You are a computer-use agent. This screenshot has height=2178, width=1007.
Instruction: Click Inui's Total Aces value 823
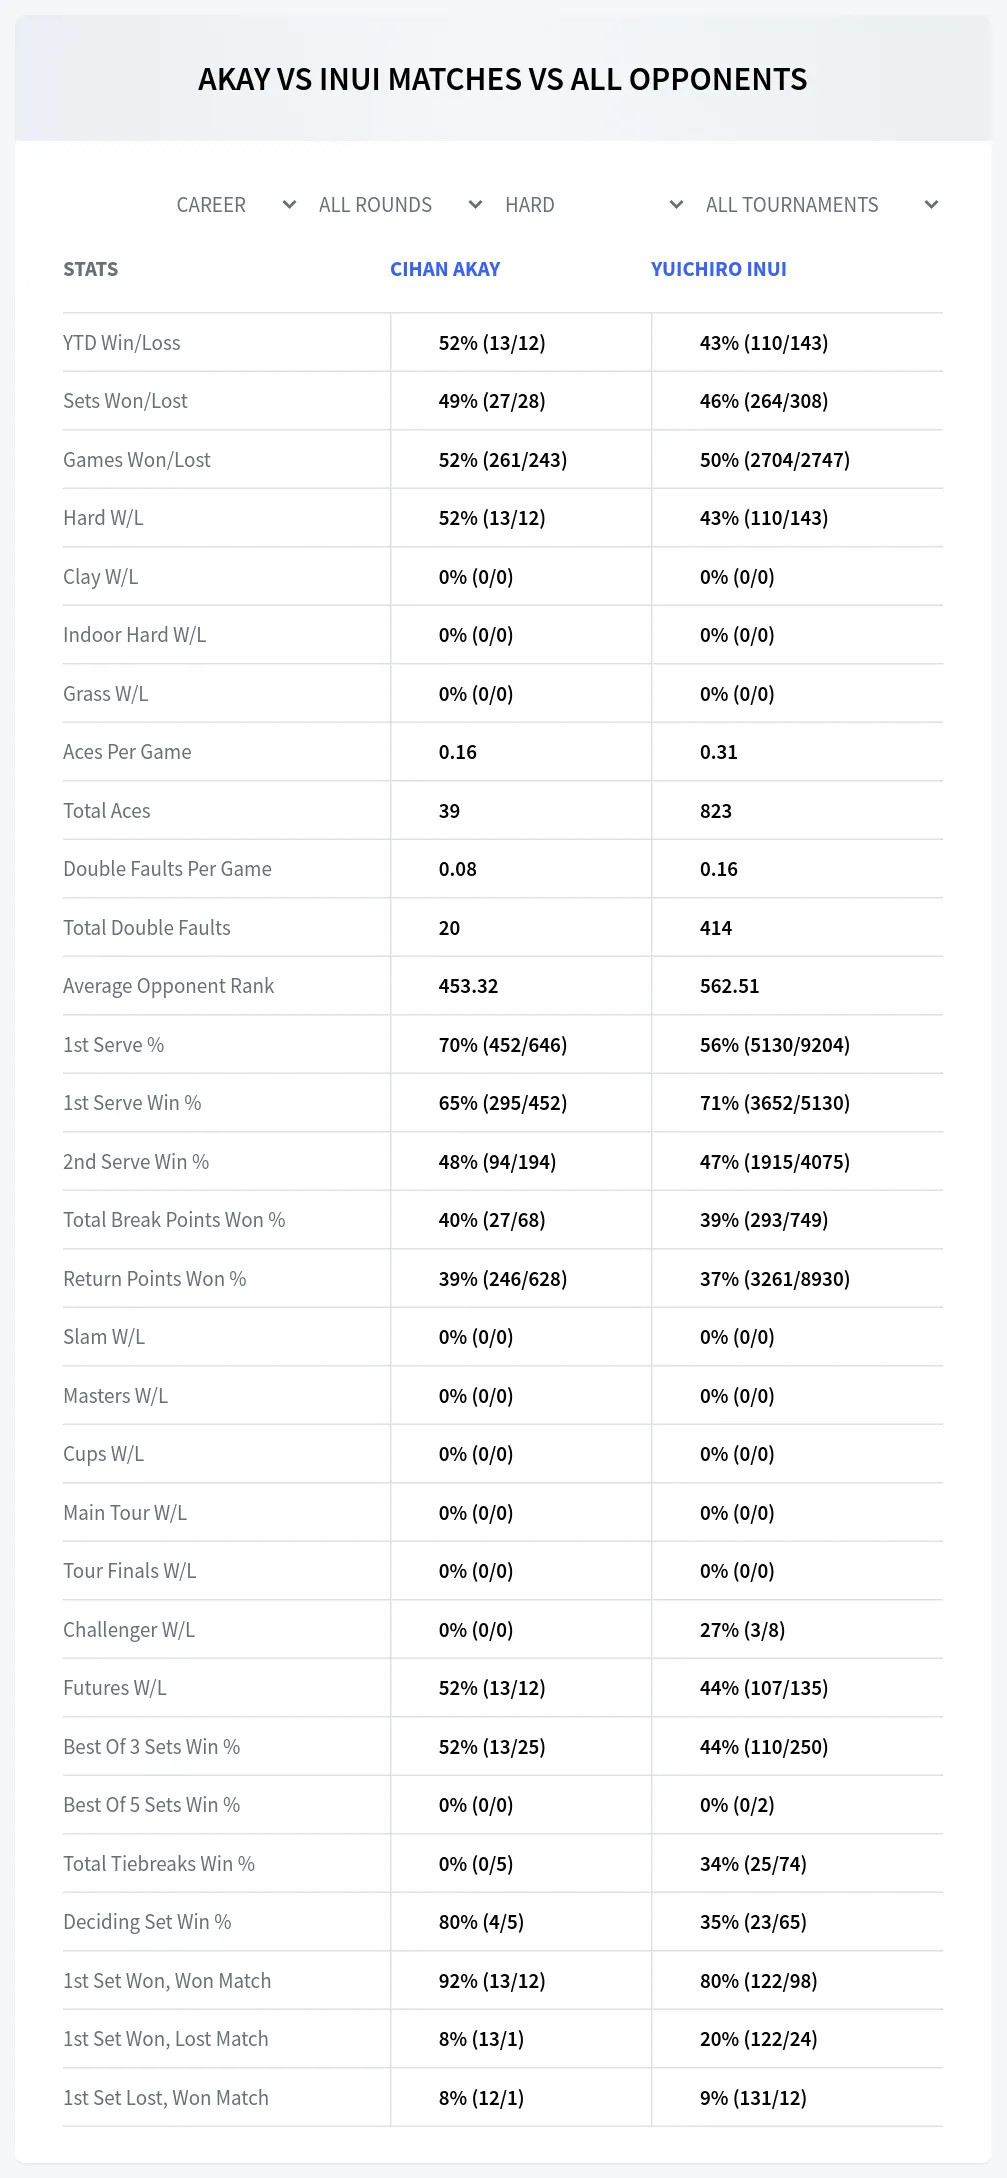(x=716, y=811)
